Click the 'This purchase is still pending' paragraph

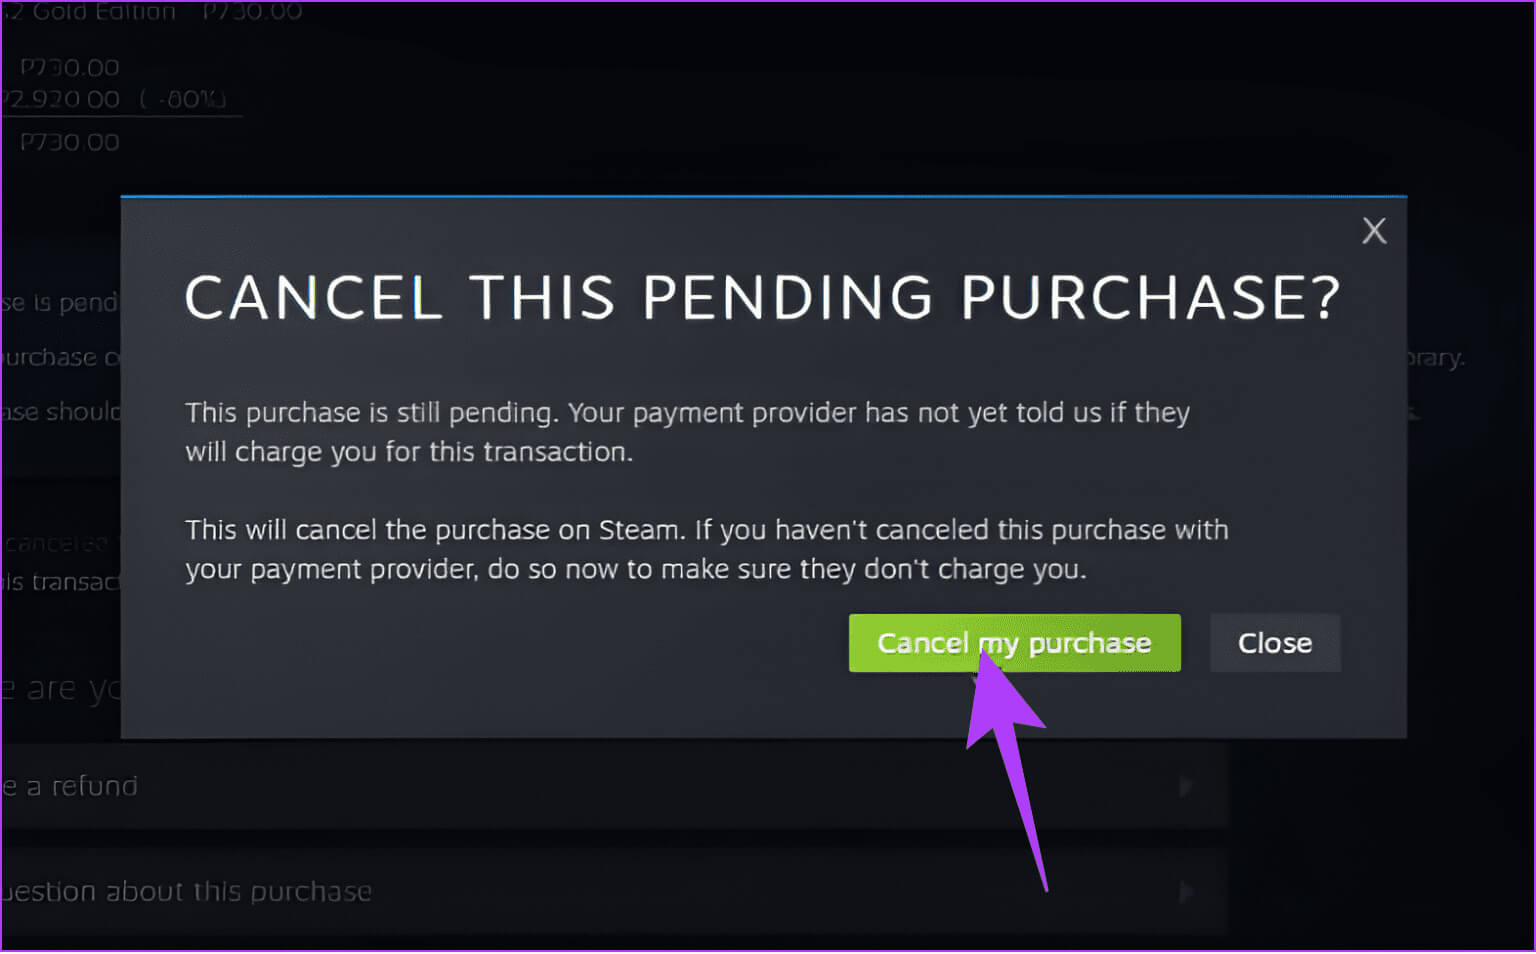[x=687, y=432]
